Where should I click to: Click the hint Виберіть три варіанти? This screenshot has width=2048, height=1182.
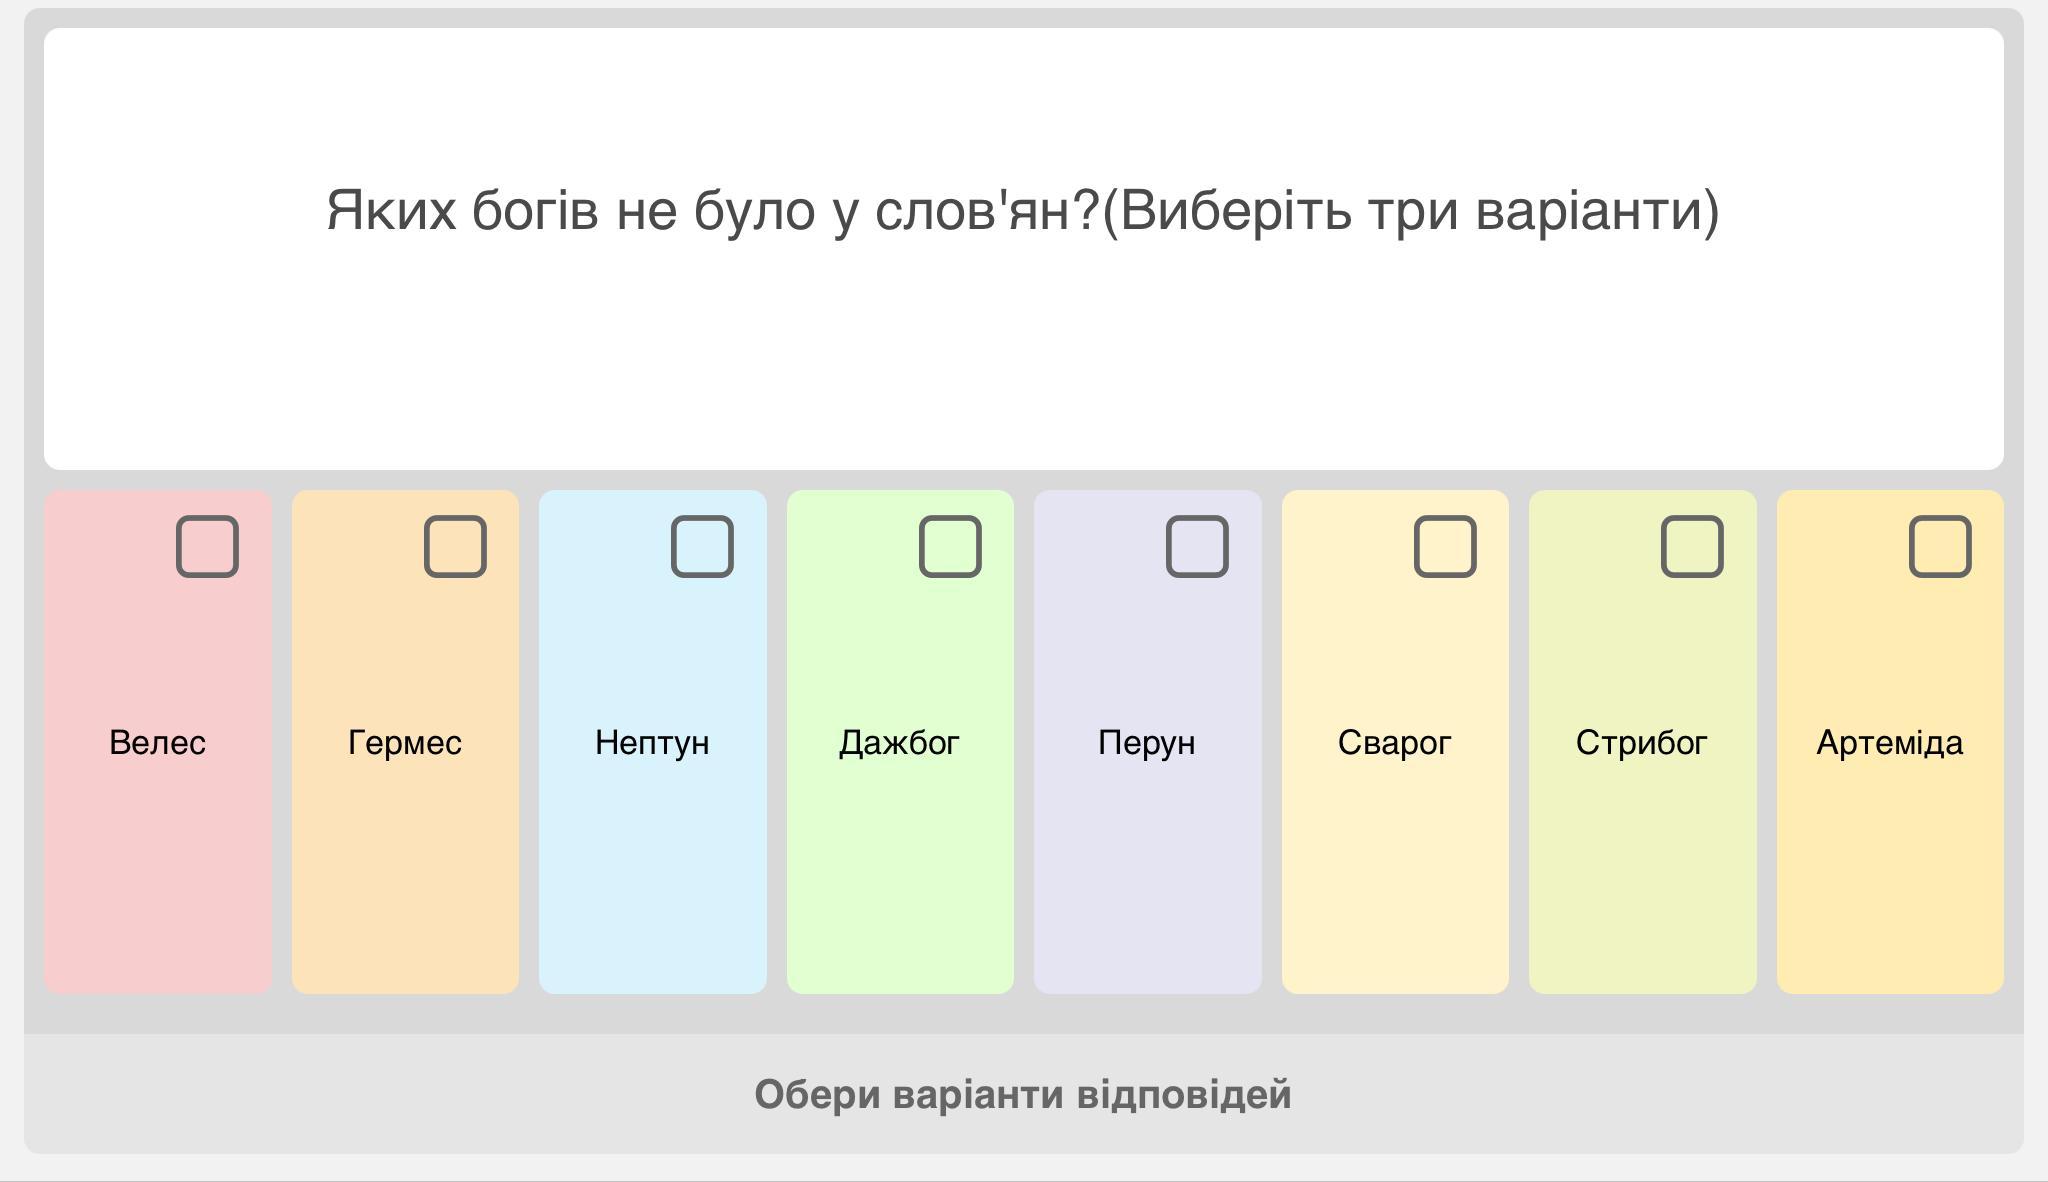pyautogui.click(x=1410, y=211)
